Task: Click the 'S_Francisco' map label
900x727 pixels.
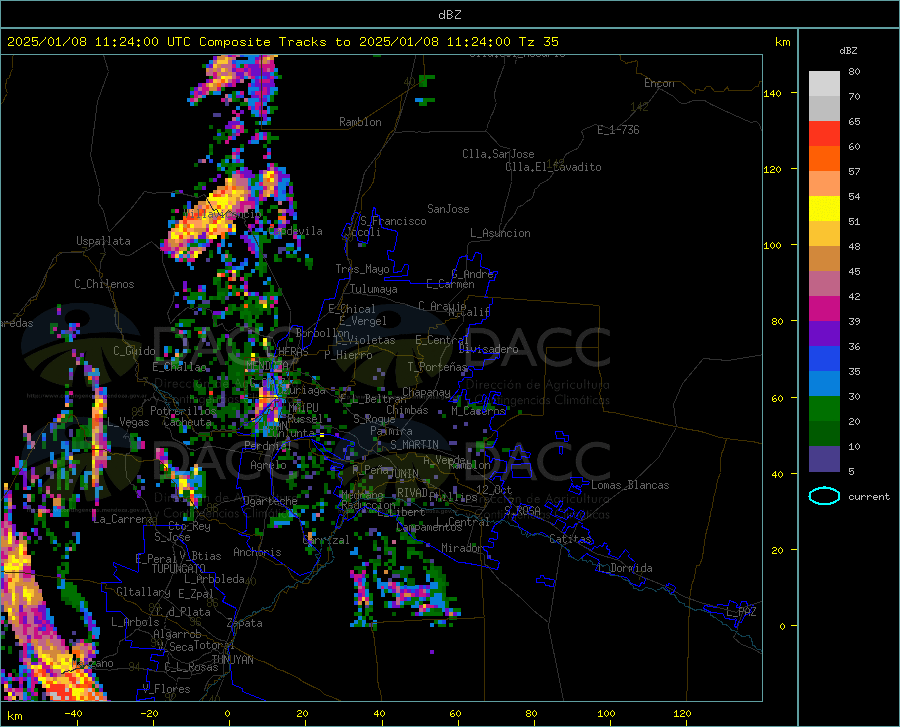Action: 393,221
